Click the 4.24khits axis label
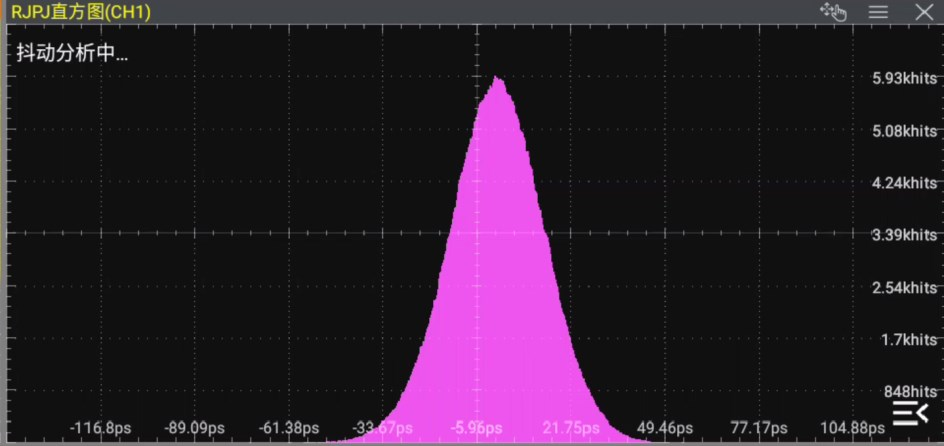 (904, 183)
